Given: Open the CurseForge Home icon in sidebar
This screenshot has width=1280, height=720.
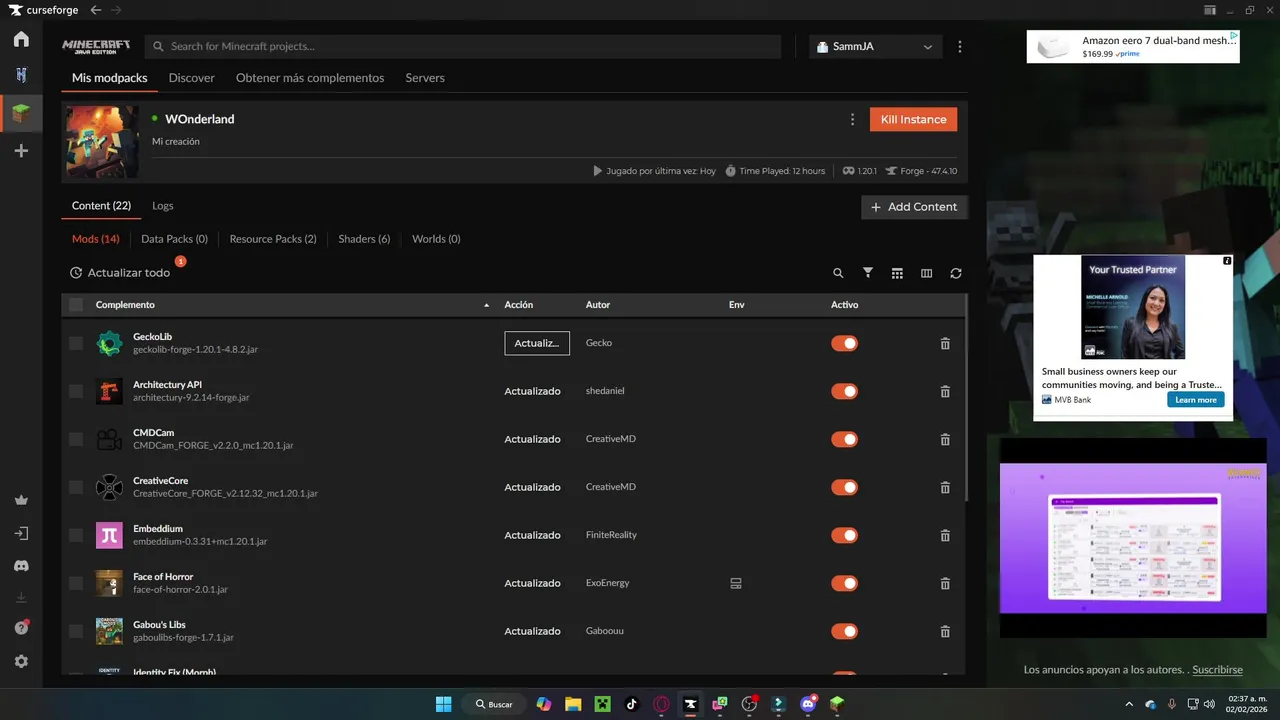Looking at the screenshot, I should [21, 40].
